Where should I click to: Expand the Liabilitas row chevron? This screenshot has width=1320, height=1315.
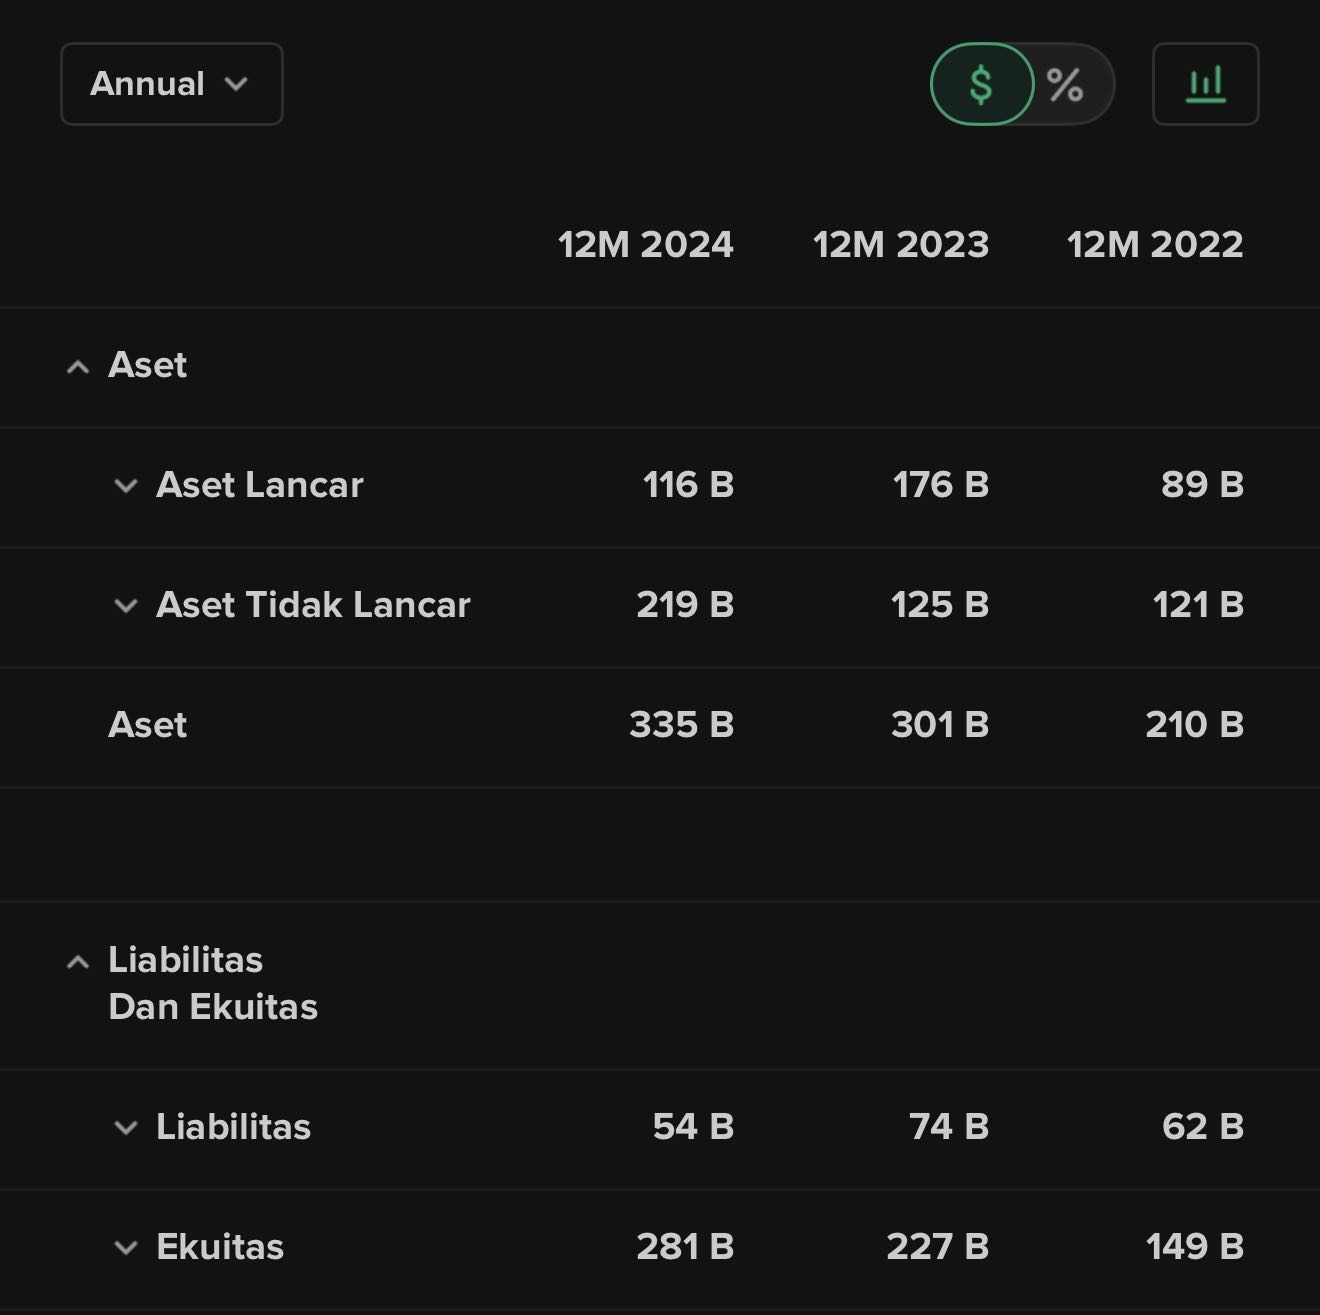coord(126,1128)
